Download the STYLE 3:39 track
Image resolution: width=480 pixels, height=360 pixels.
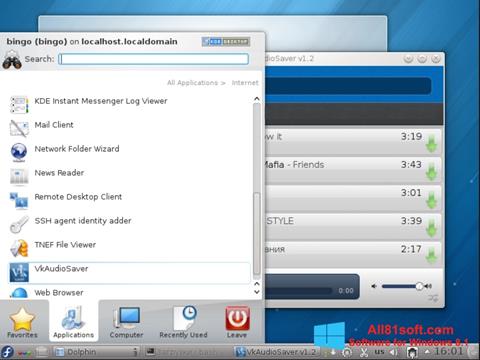coord(431,228)
